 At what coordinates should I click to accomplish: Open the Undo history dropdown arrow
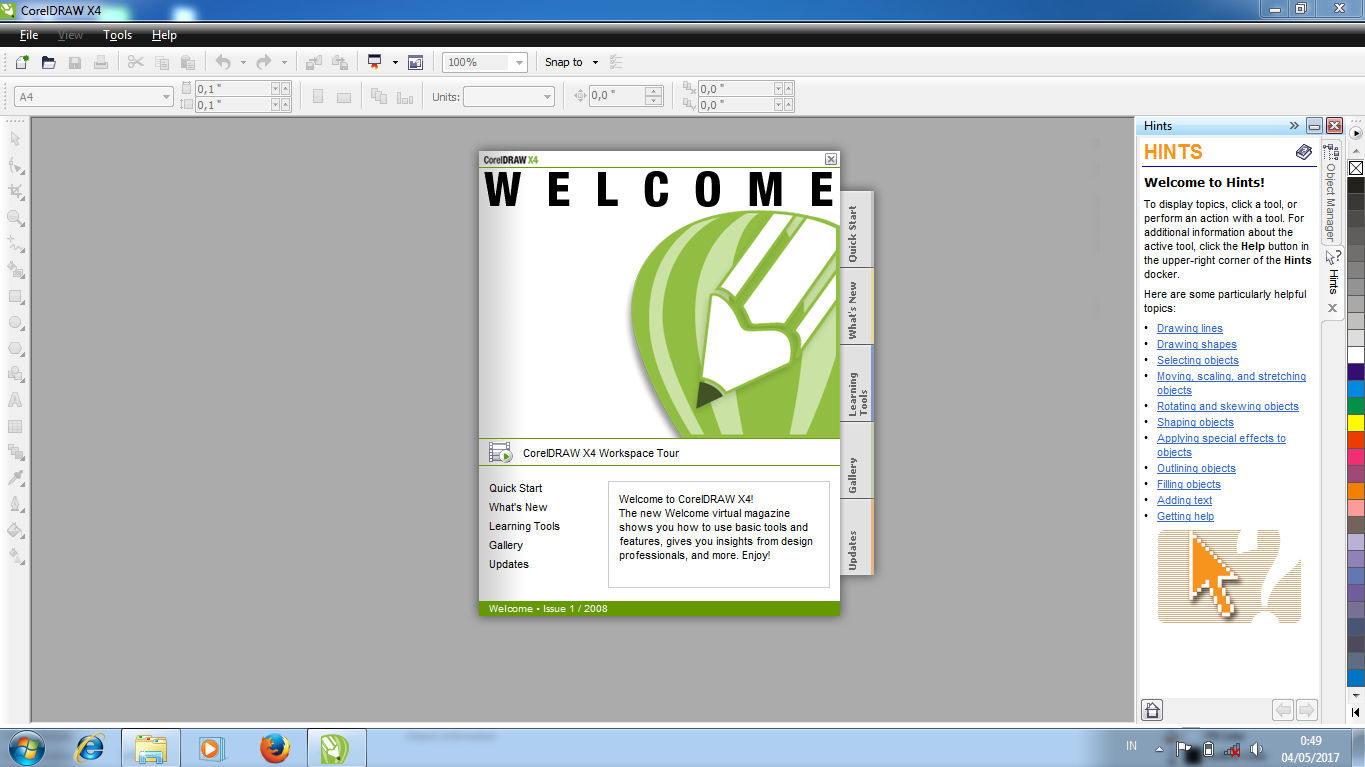(x=243, y=62)
